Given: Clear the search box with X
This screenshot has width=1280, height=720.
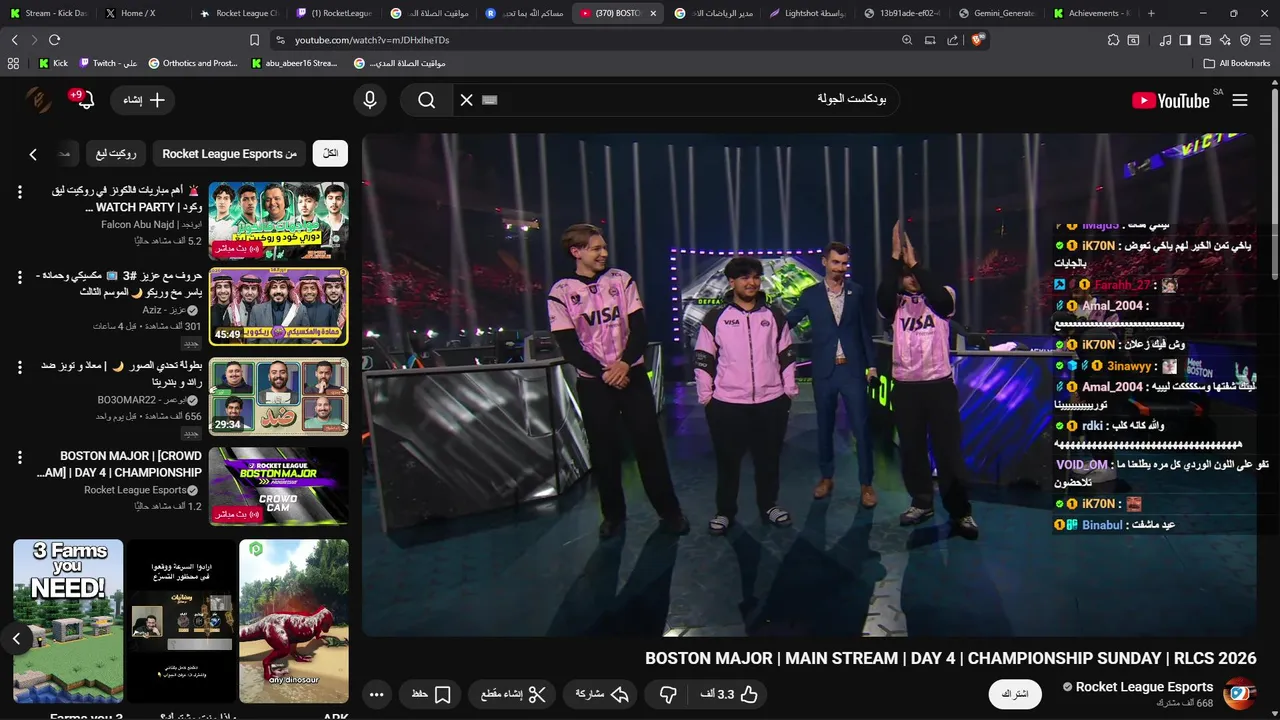Looking at the screenshot, I should tap(466, 100).
